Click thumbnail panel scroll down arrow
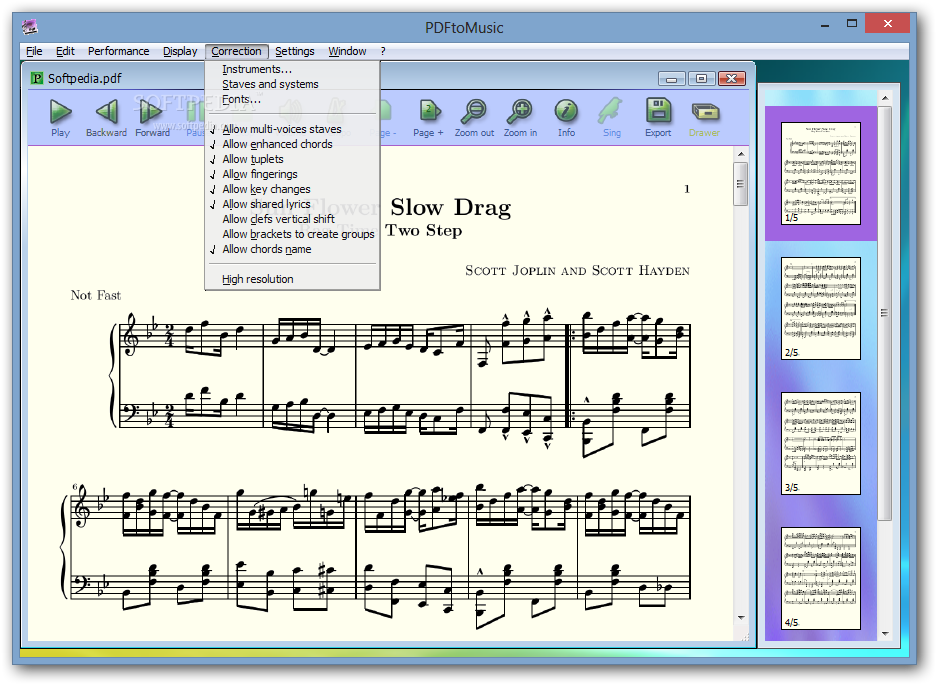Image resolution: width=937 pixels, height=685 pixels. click(x=885, y=634)
